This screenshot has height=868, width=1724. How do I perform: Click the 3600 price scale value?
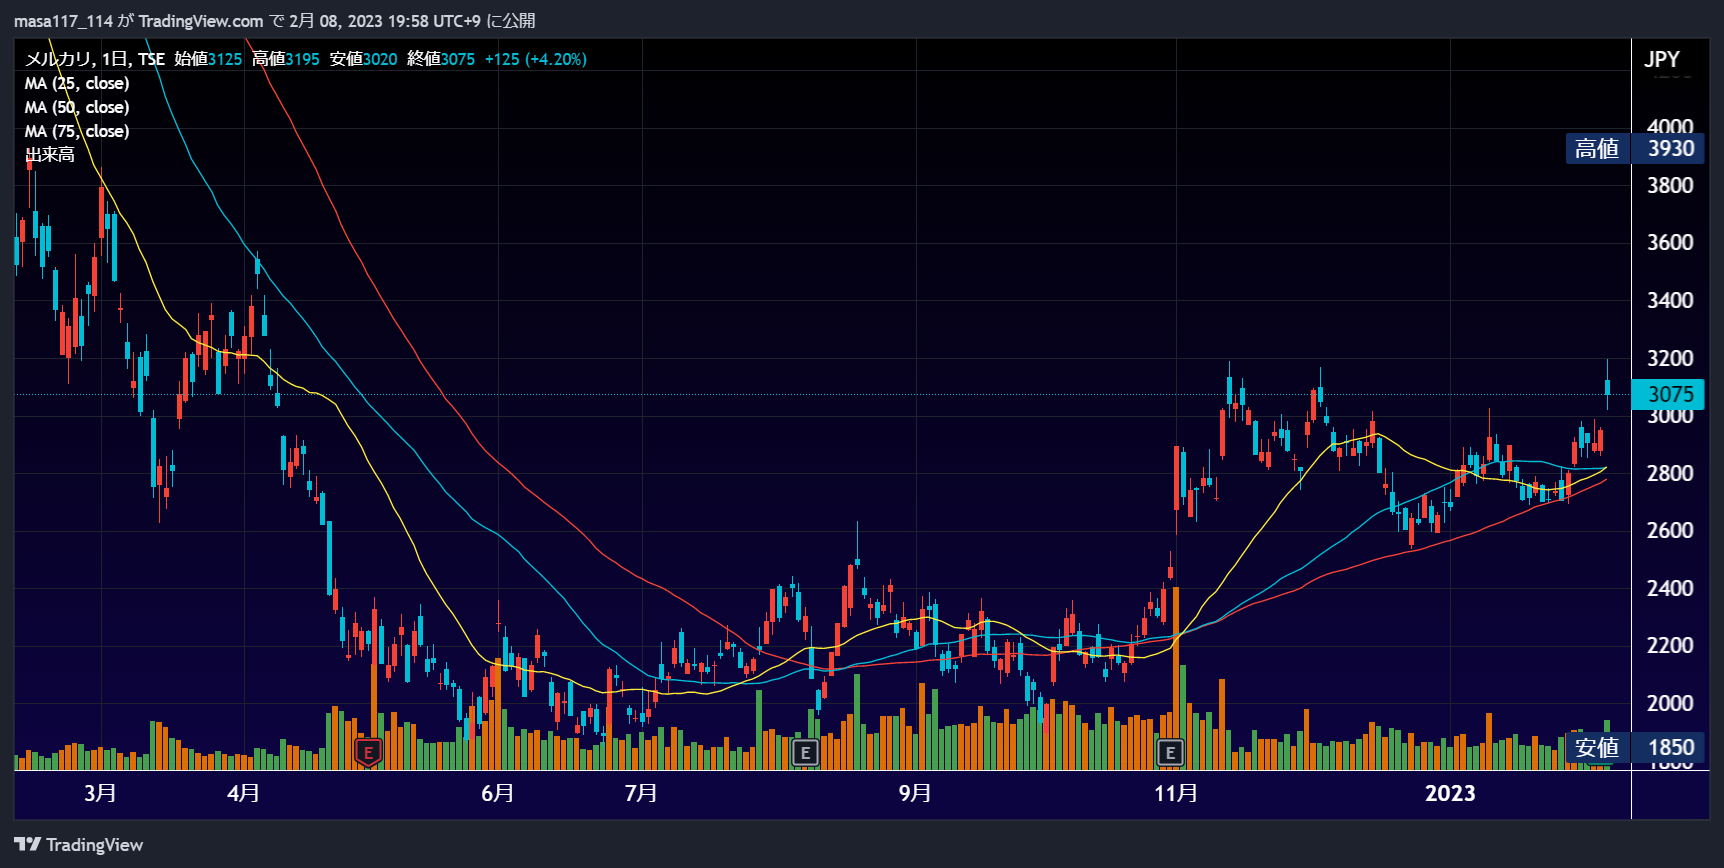coord(1670,242)
